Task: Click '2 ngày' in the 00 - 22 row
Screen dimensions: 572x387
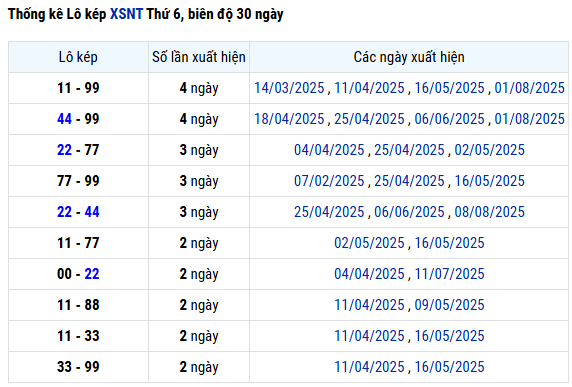Action: coord(199,274)
